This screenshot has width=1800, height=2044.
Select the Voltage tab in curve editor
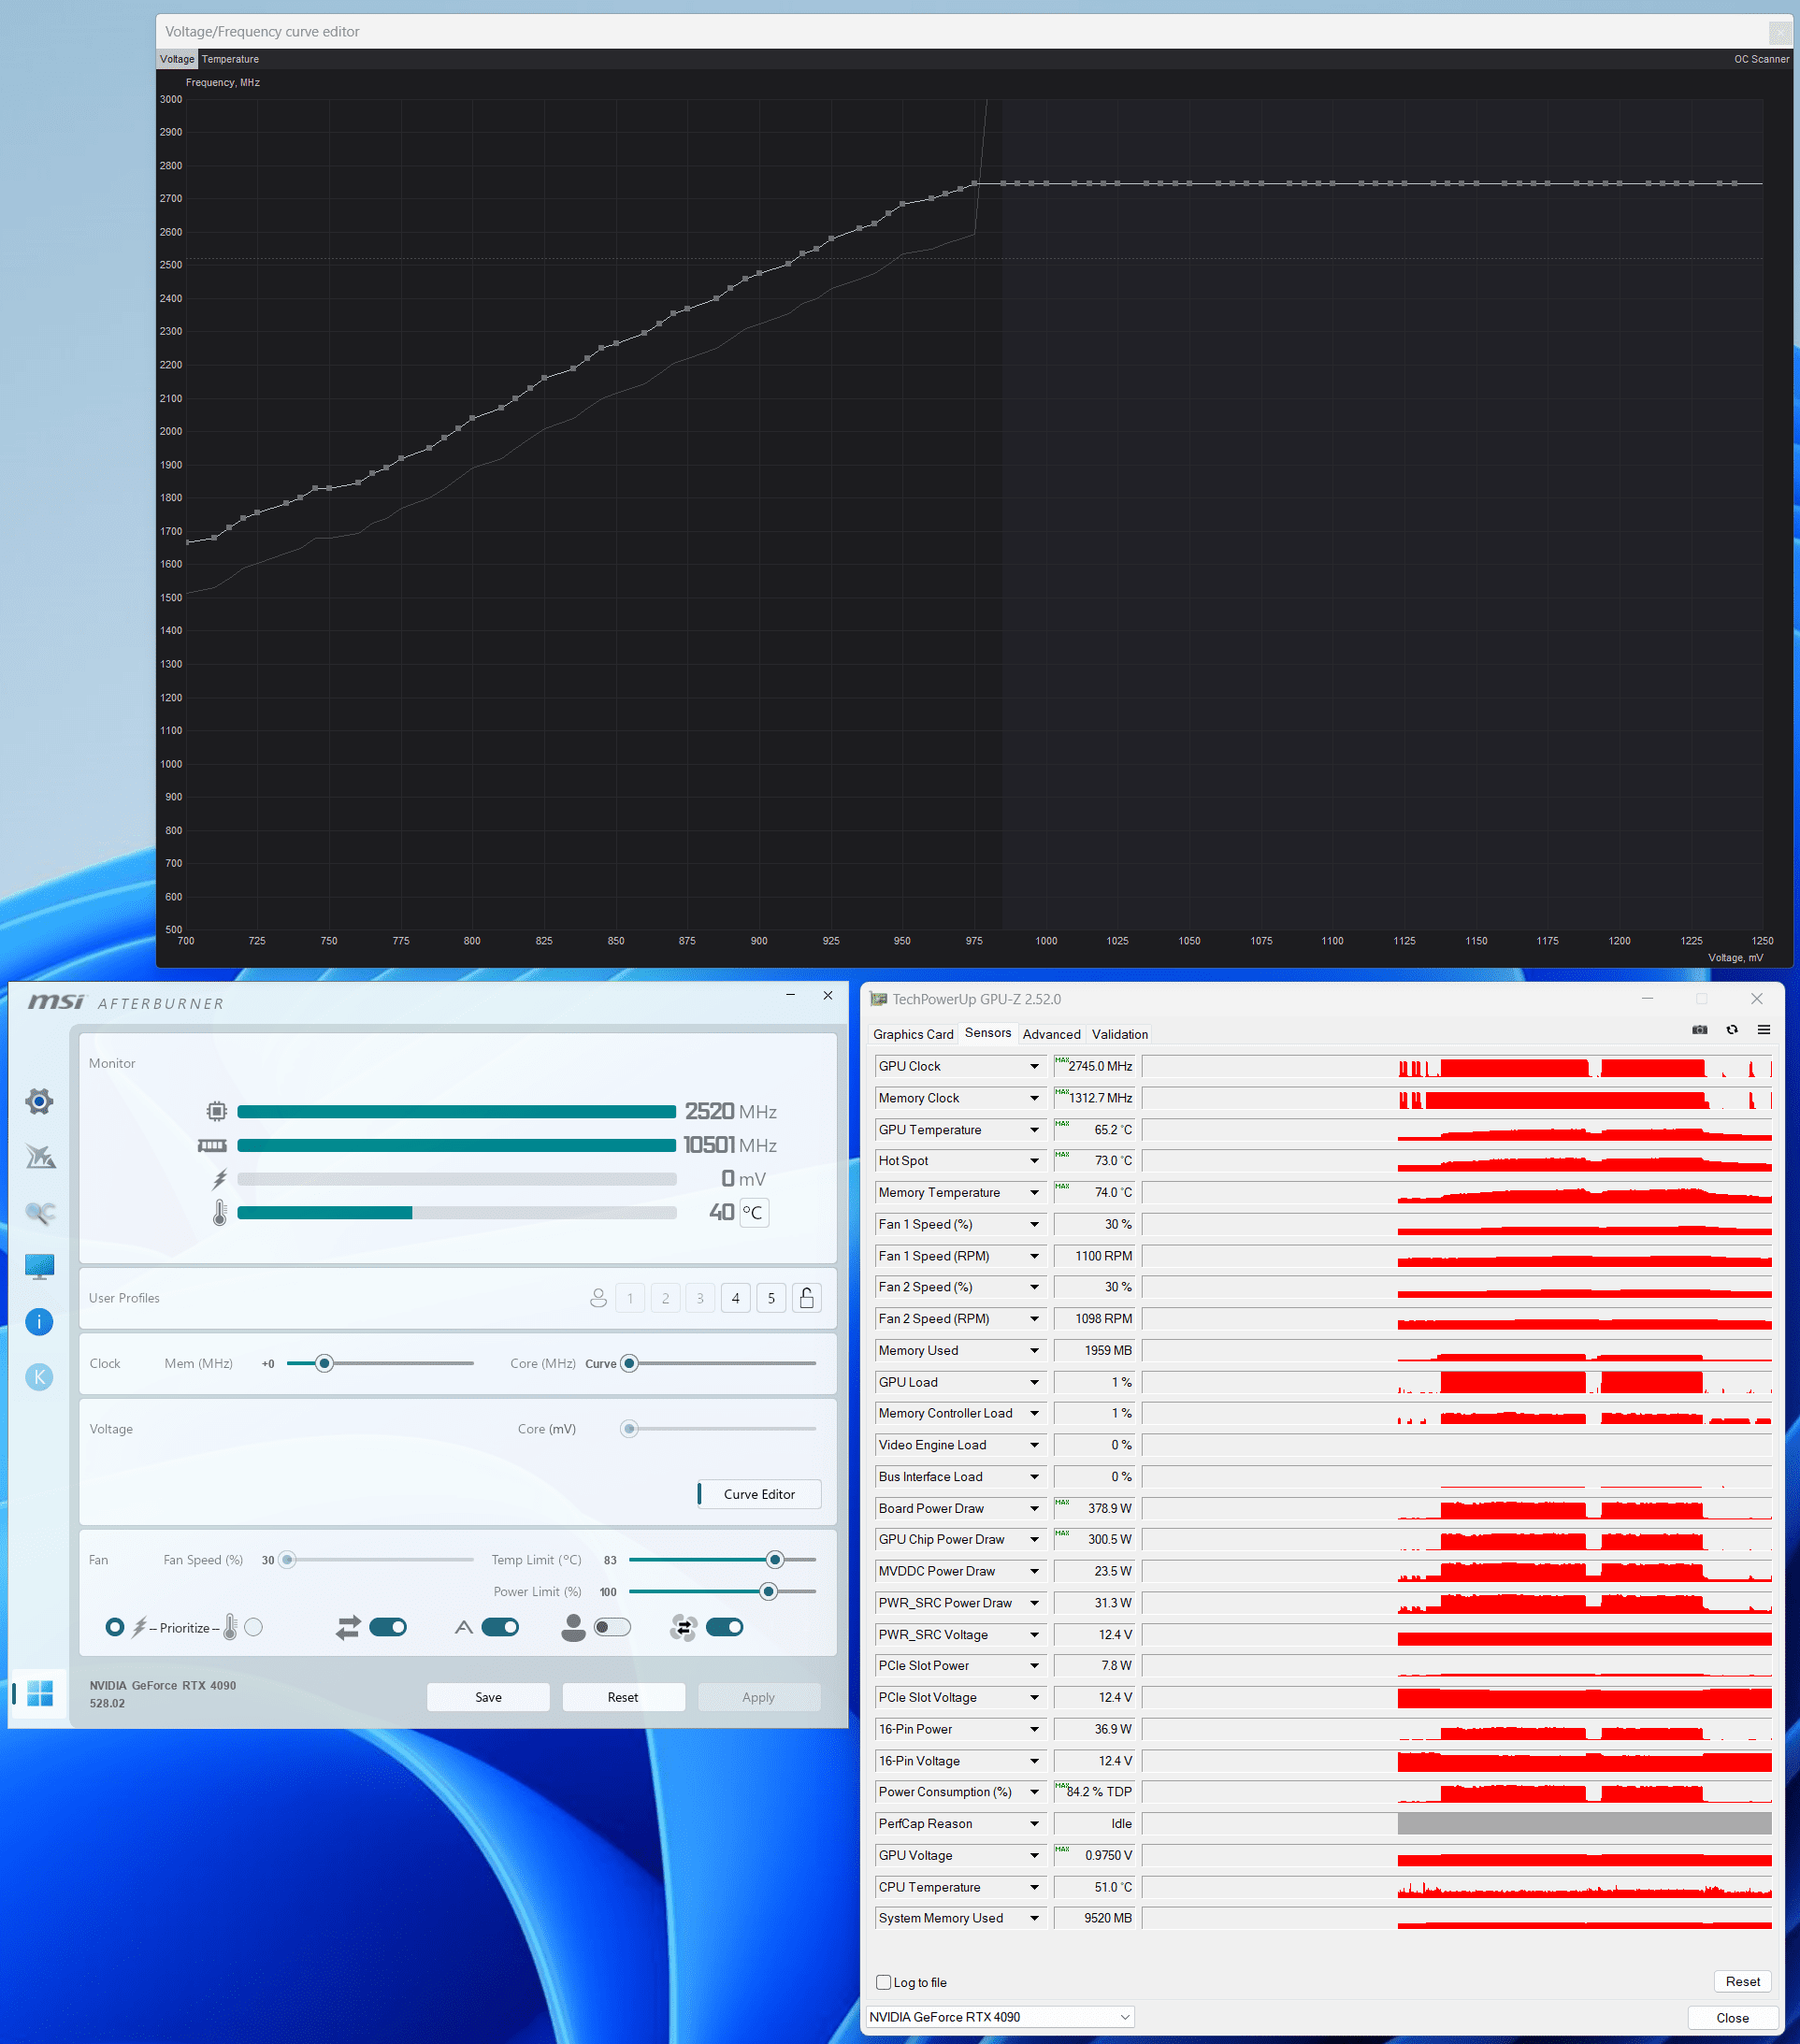click(177, 59)
